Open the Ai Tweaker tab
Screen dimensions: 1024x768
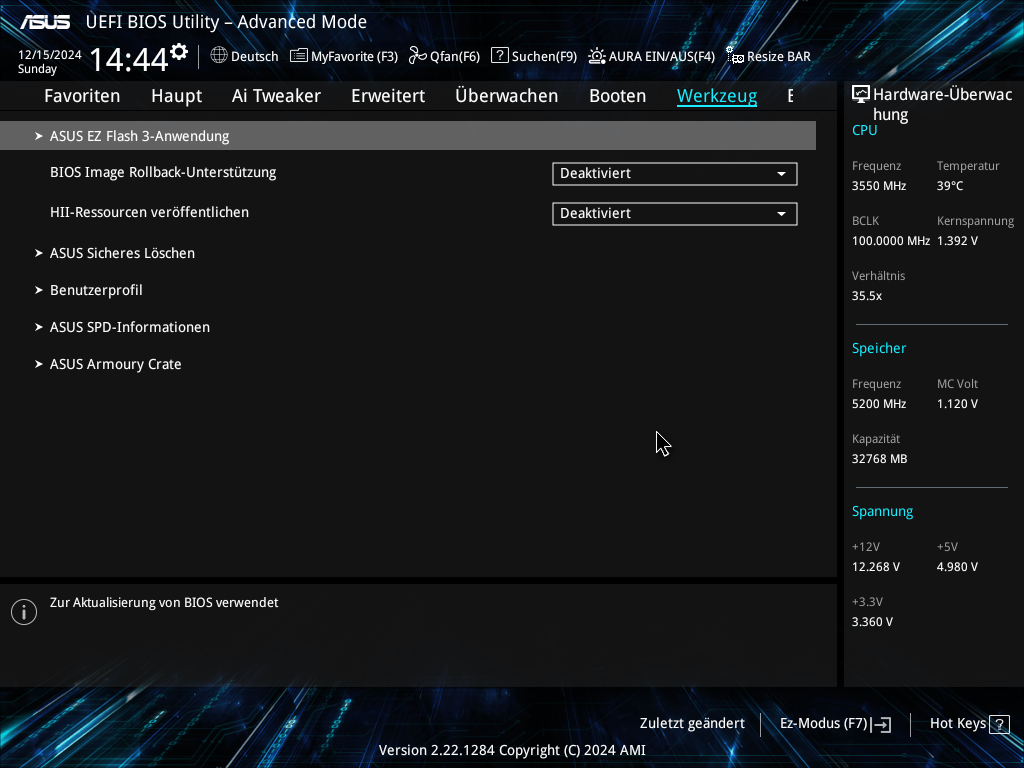point(276,96)
